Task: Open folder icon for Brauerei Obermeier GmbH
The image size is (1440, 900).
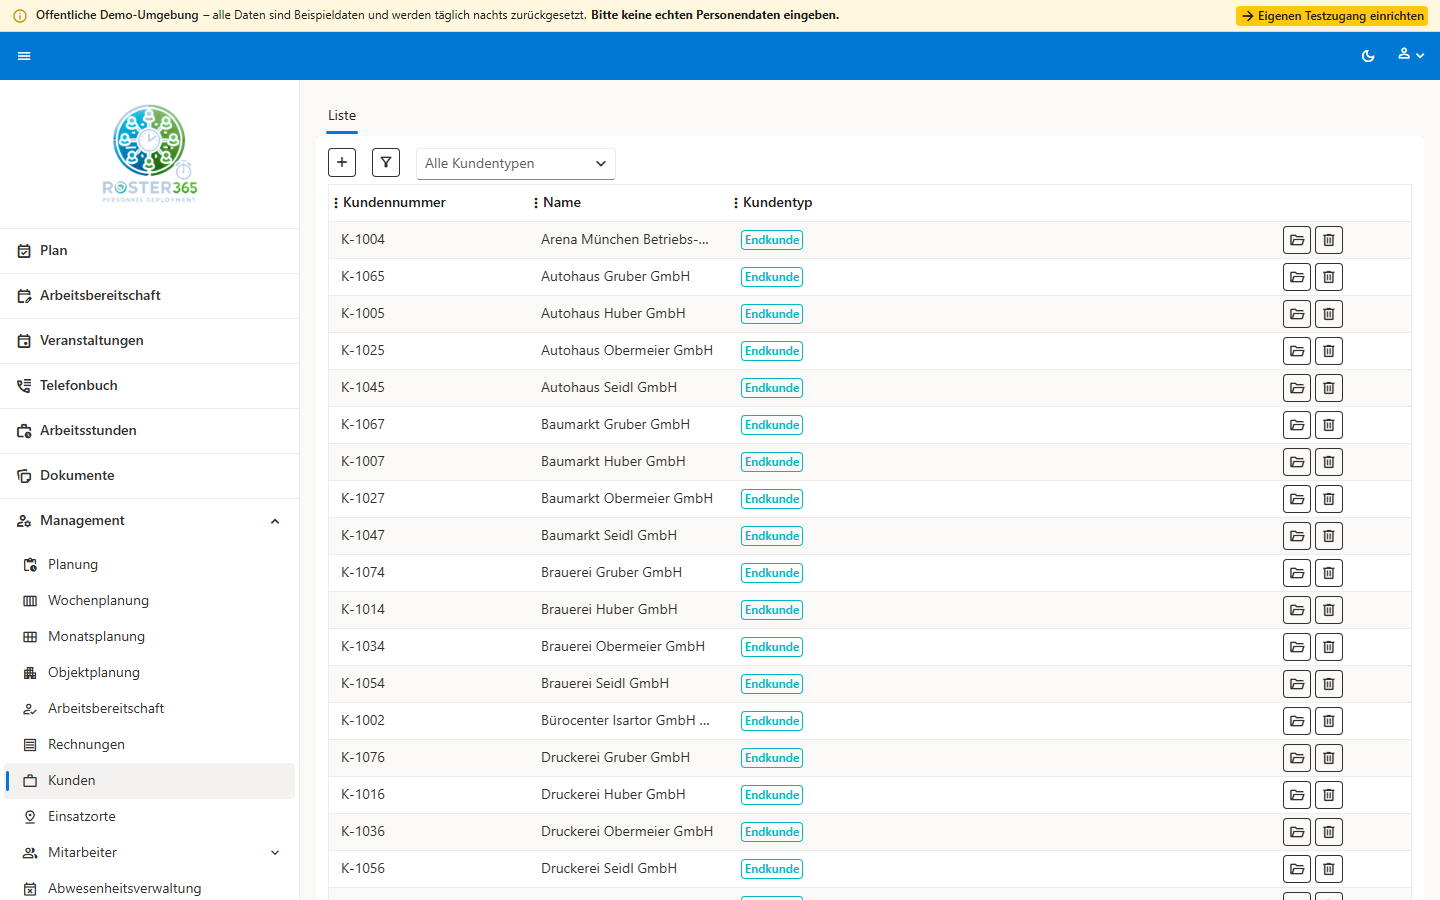Action: (1297, 647)
